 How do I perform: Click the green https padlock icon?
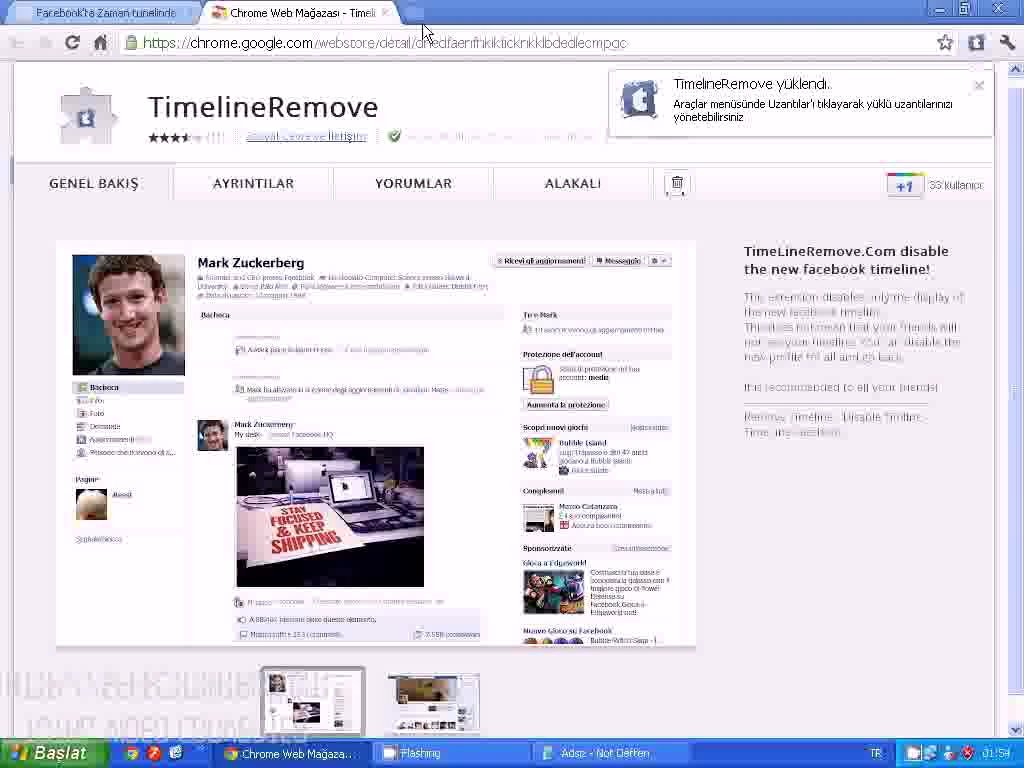pyautogui.click(x=131, y=43)
